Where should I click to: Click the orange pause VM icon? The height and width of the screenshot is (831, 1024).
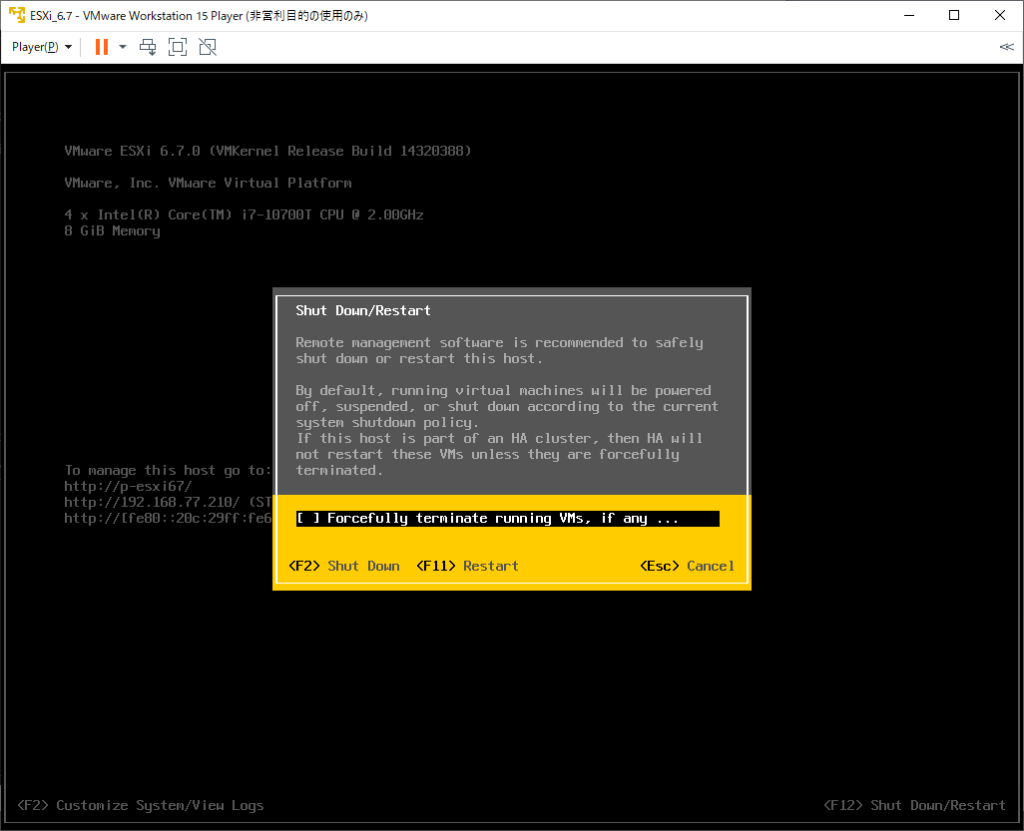click(x=102, y=47)
